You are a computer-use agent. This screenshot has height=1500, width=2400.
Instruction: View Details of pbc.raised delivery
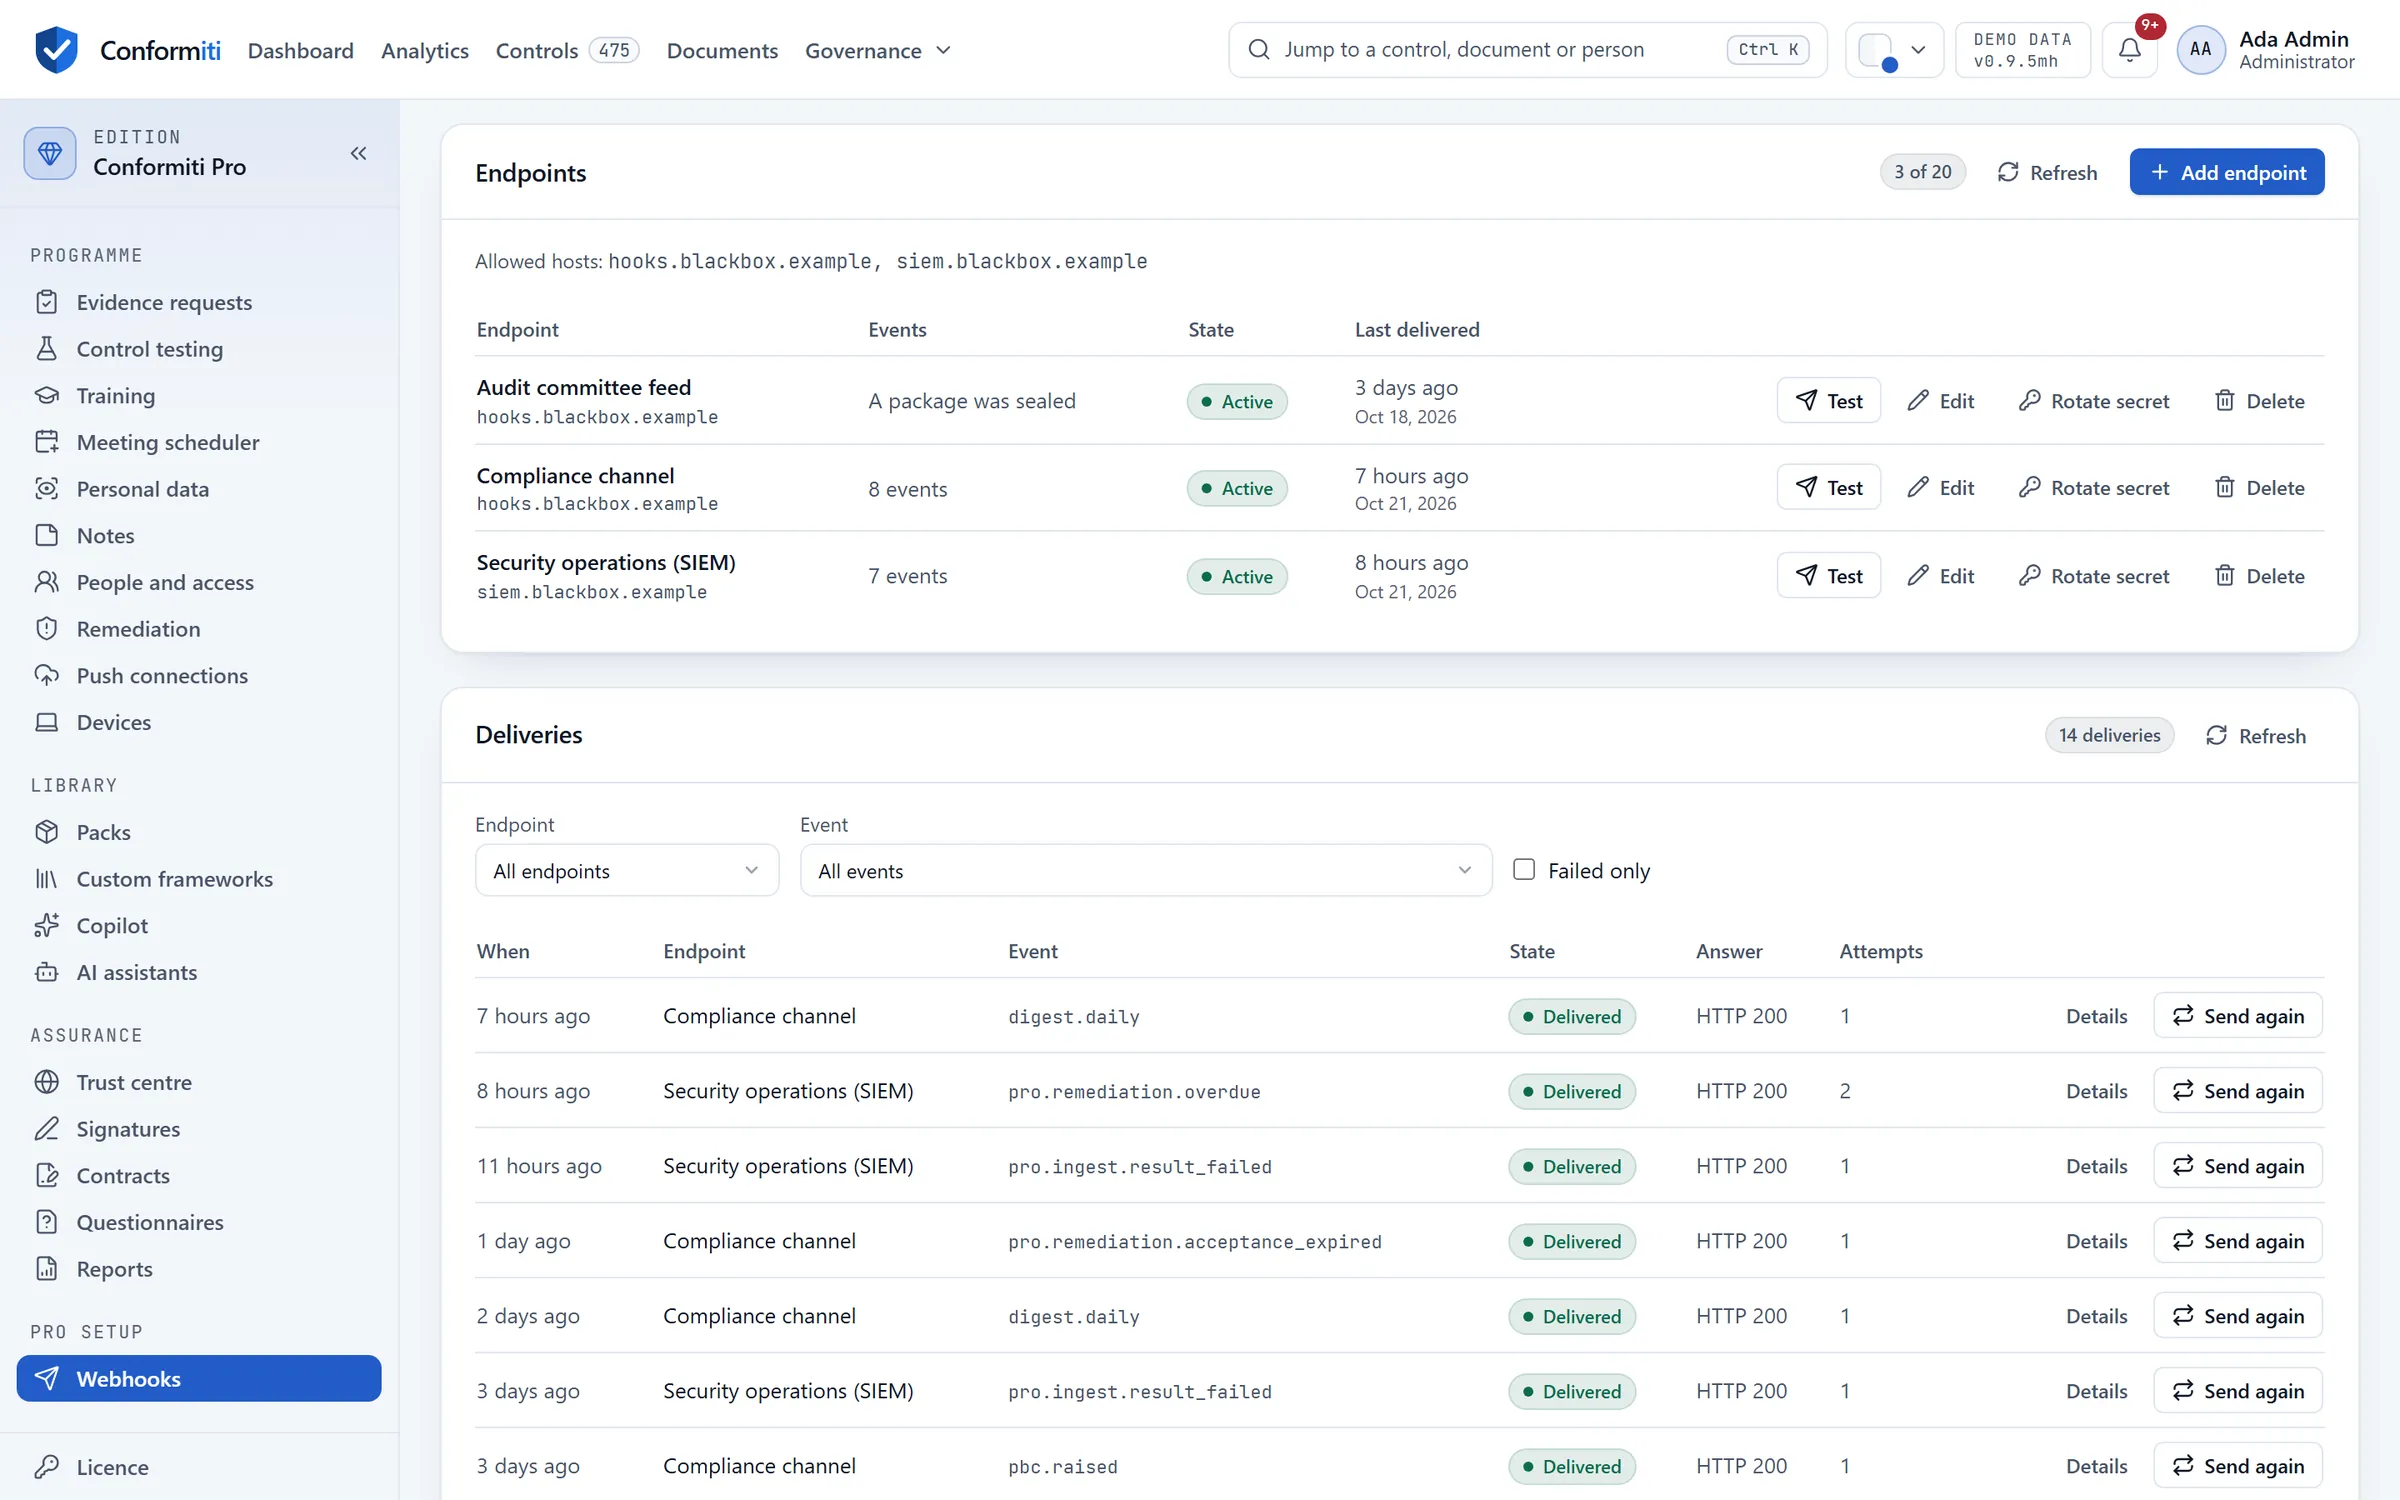(2097, 1466)
